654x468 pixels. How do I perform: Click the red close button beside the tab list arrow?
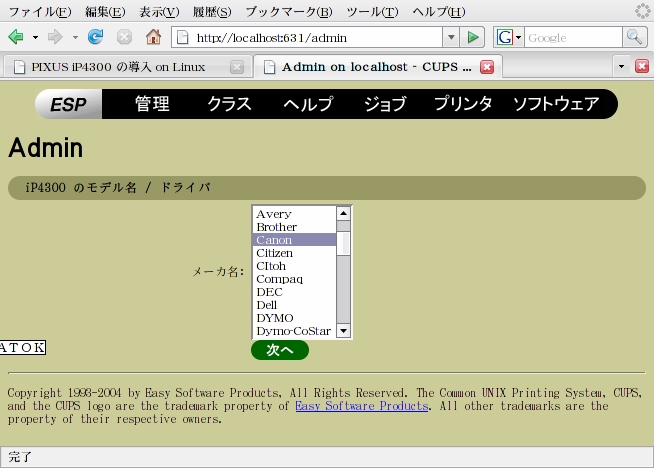(x=642, y=66)
